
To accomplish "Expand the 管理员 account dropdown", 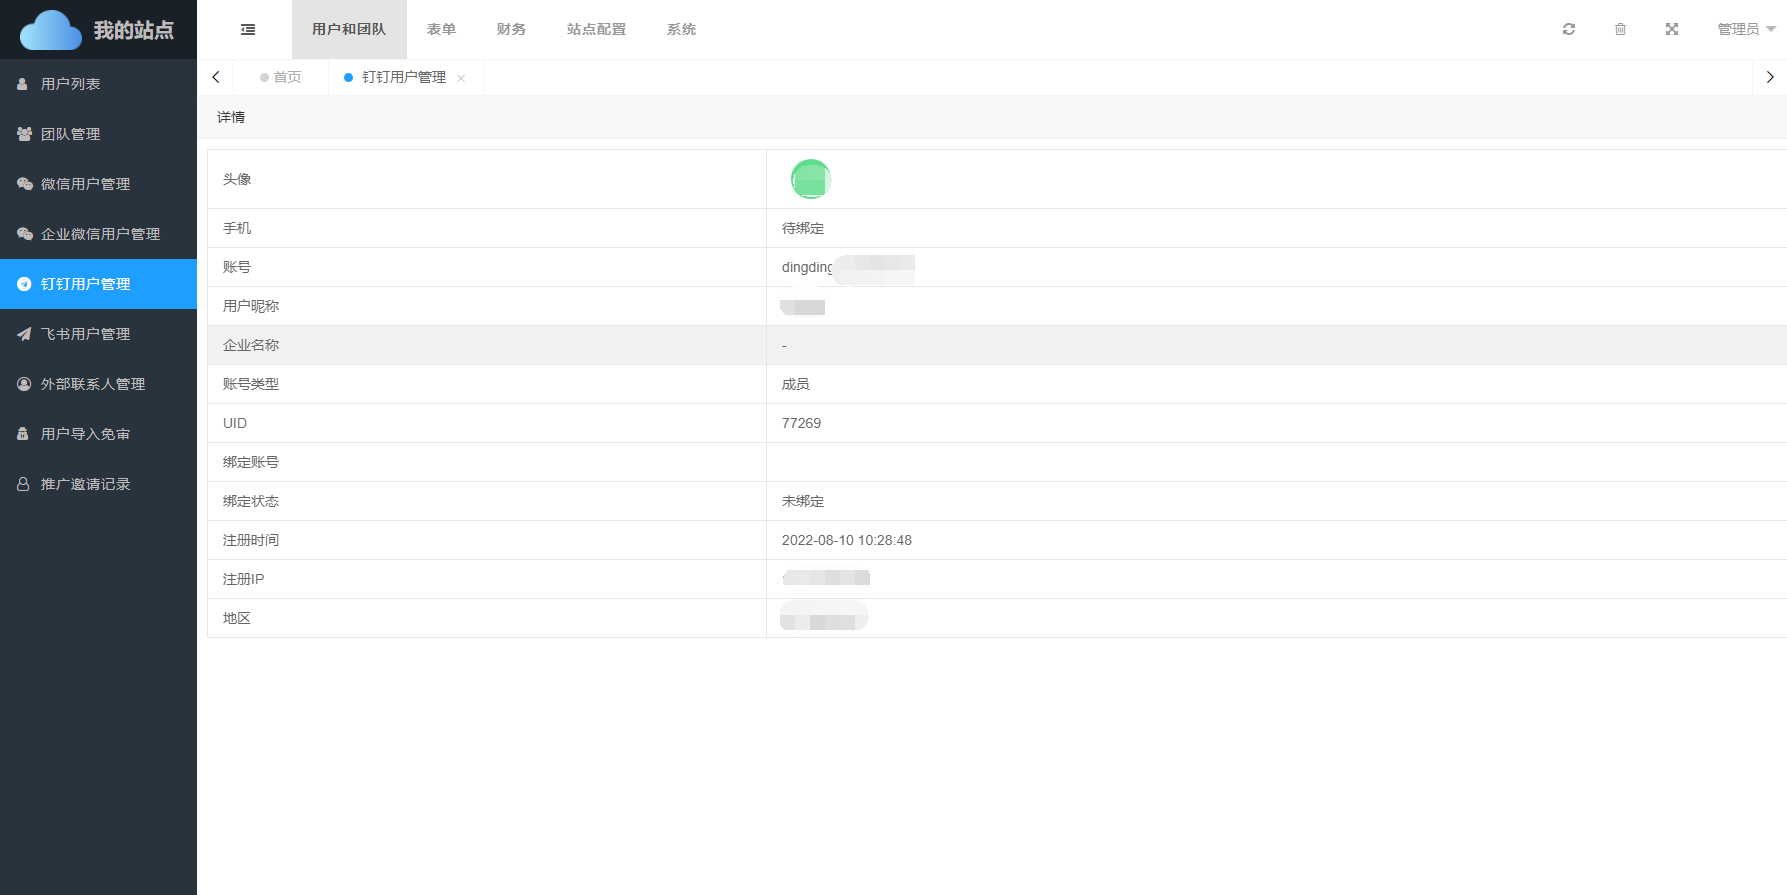I will coord(1745,30).
